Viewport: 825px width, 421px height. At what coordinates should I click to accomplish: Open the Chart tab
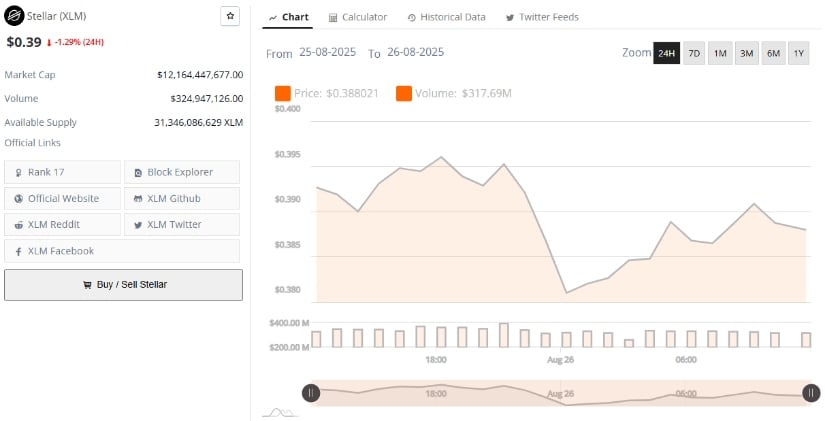(288, 17)
